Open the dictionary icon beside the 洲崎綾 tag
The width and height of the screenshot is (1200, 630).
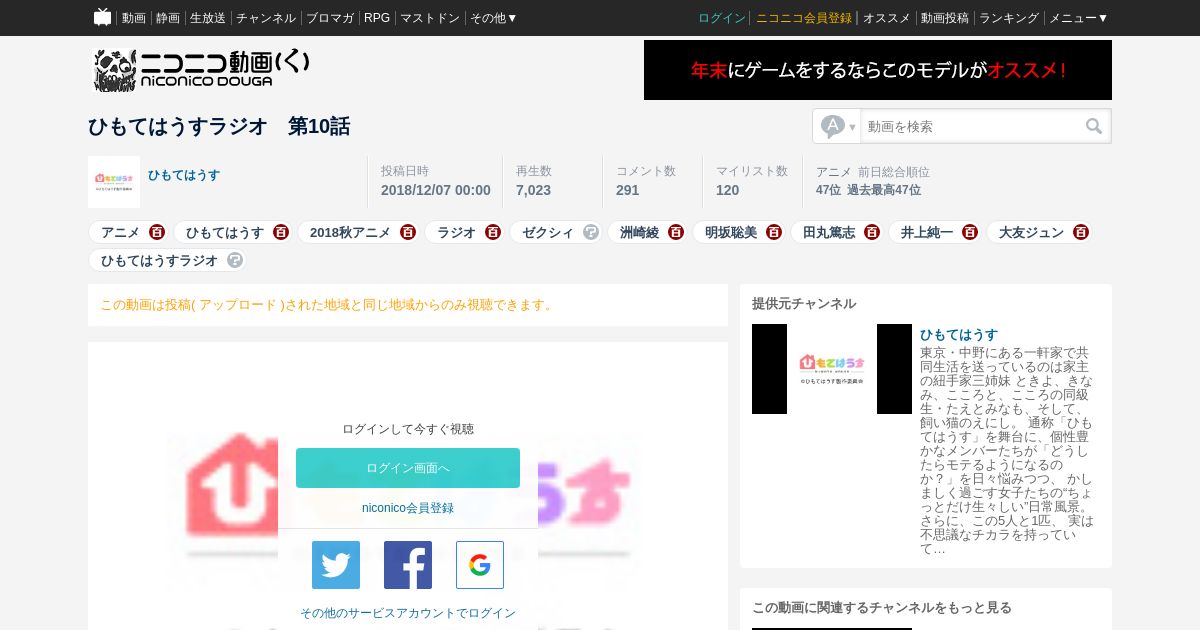click(x=676, y=232)
